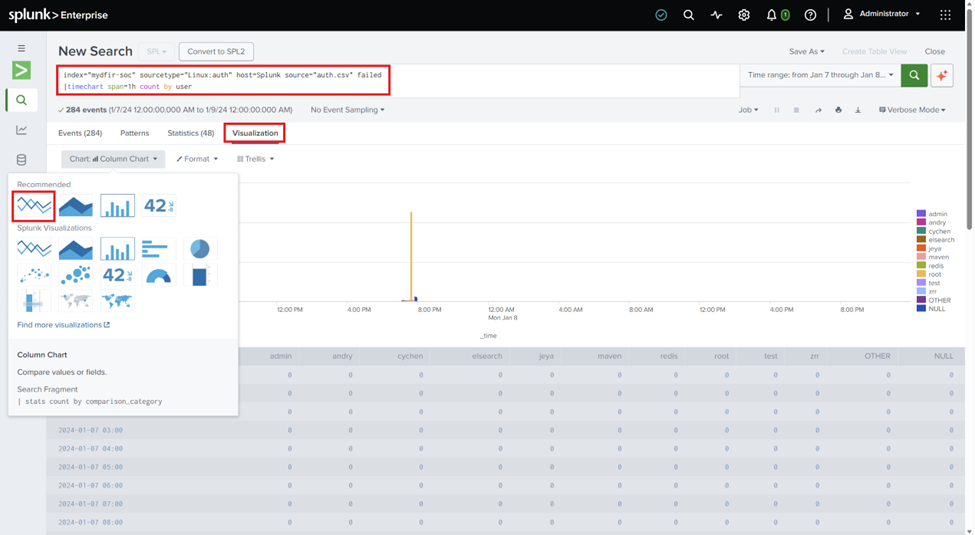This screenshot has height=535, width=975.
Task: Choose Line Chart in Splunk Visualizations list
Action: pos(34,249)
